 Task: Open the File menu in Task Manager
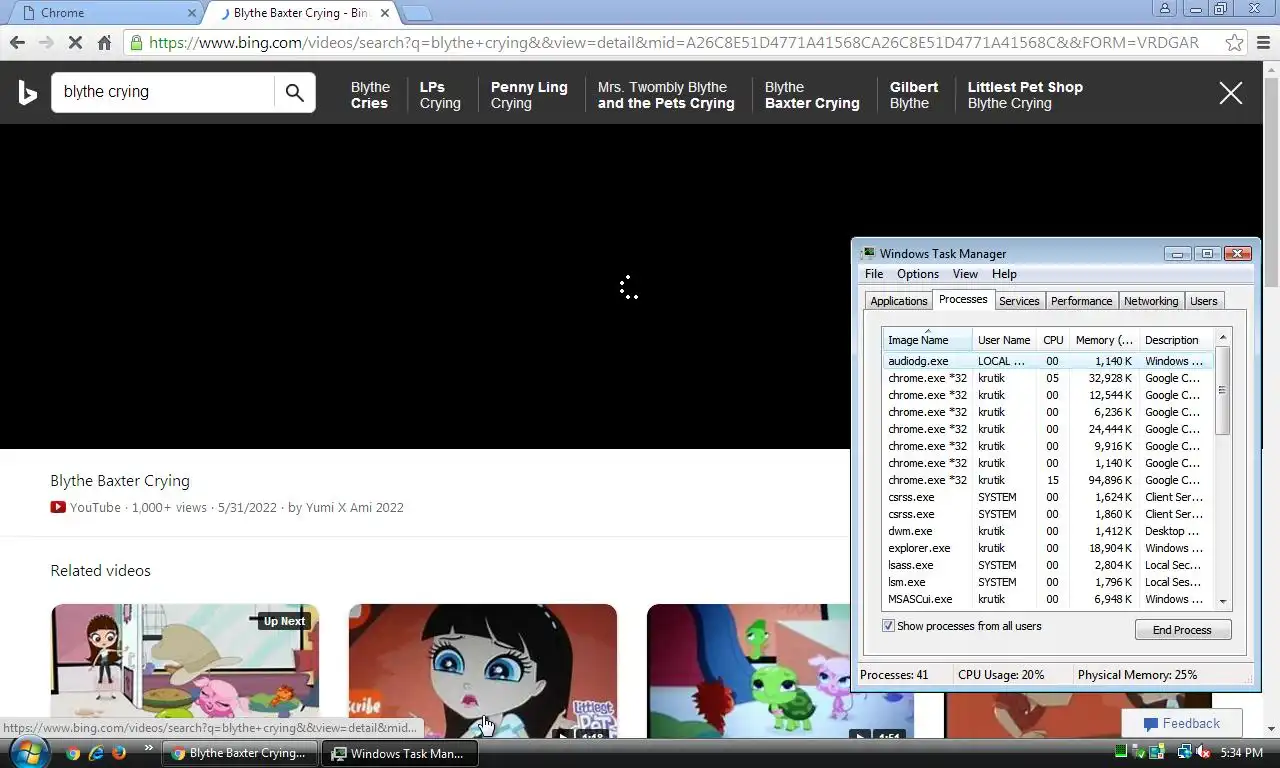874,274
